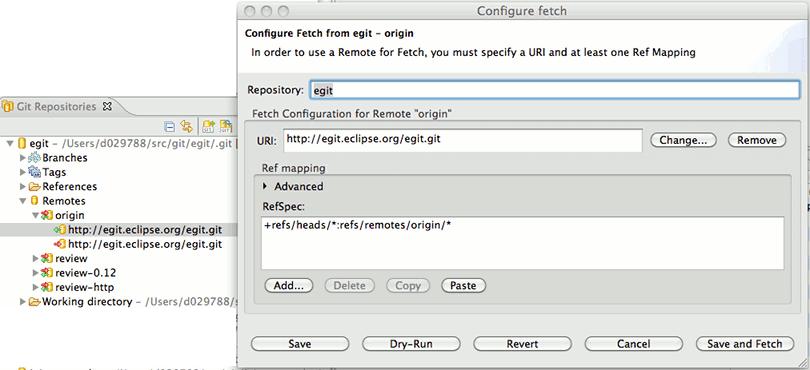Expand the review remote node
810x370 pixels.
click(x=36, y=258)
